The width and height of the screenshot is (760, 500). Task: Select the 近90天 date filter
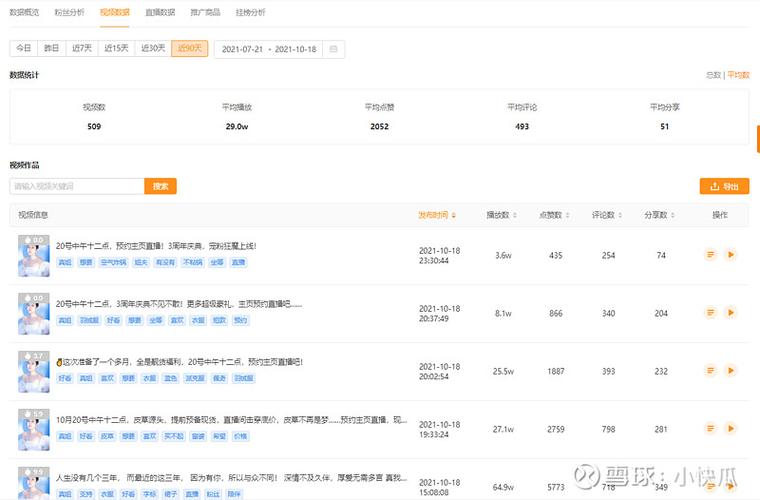(190, 48)
